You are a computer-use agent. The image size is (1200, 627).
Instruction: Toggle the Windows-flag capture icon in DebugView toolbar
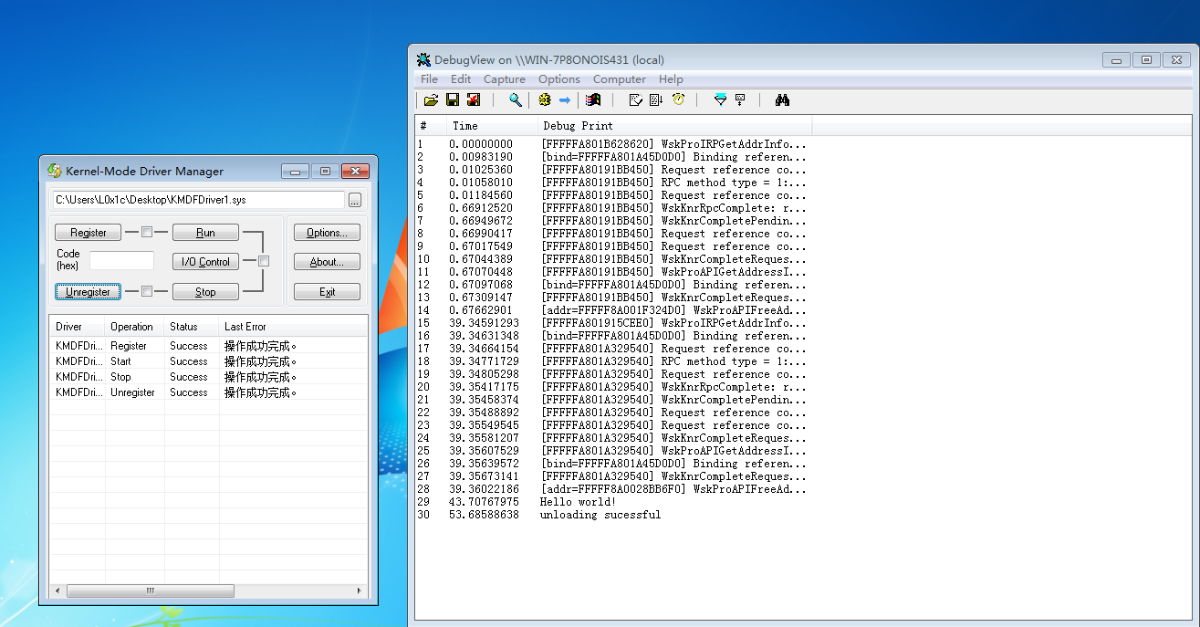pyautogui.click(x=593, y=100)
